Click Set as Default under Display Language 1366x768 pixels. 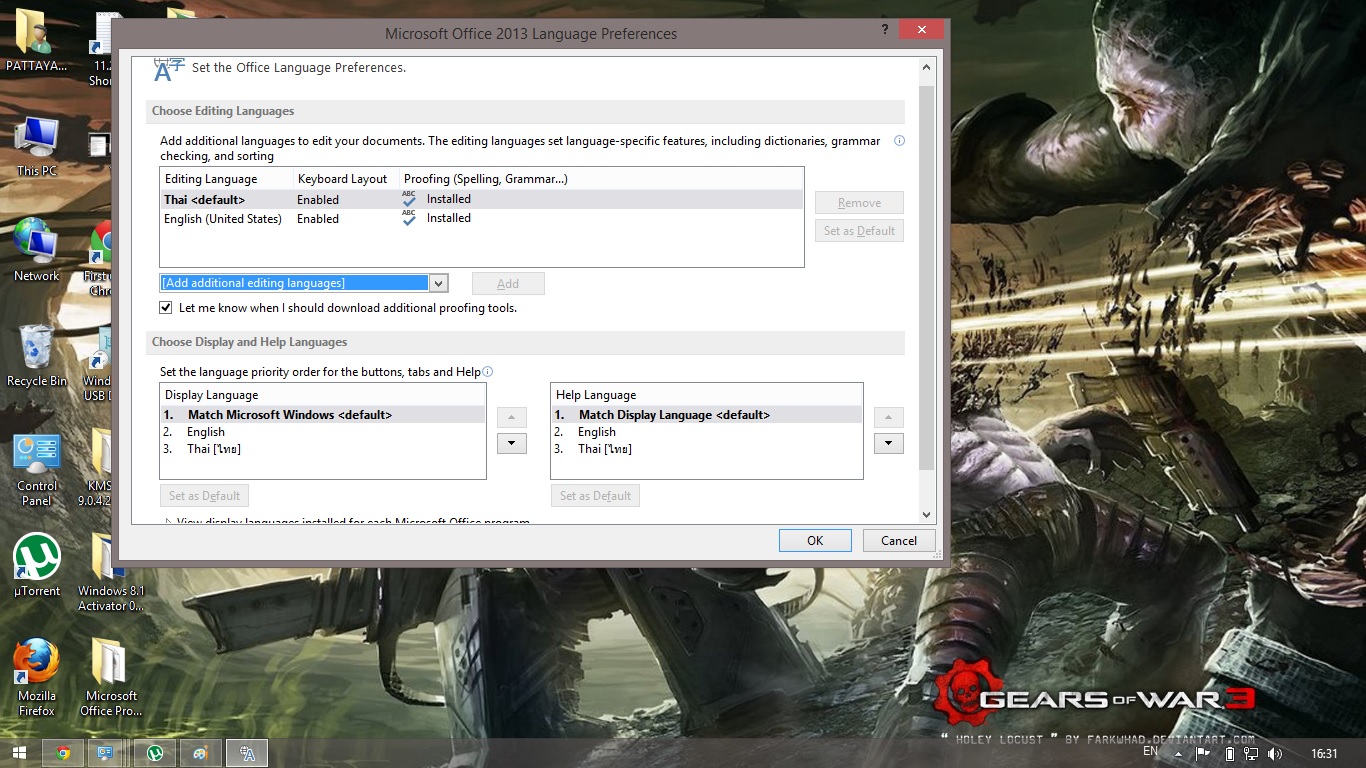pyautogui.click(x=204, y=496)
